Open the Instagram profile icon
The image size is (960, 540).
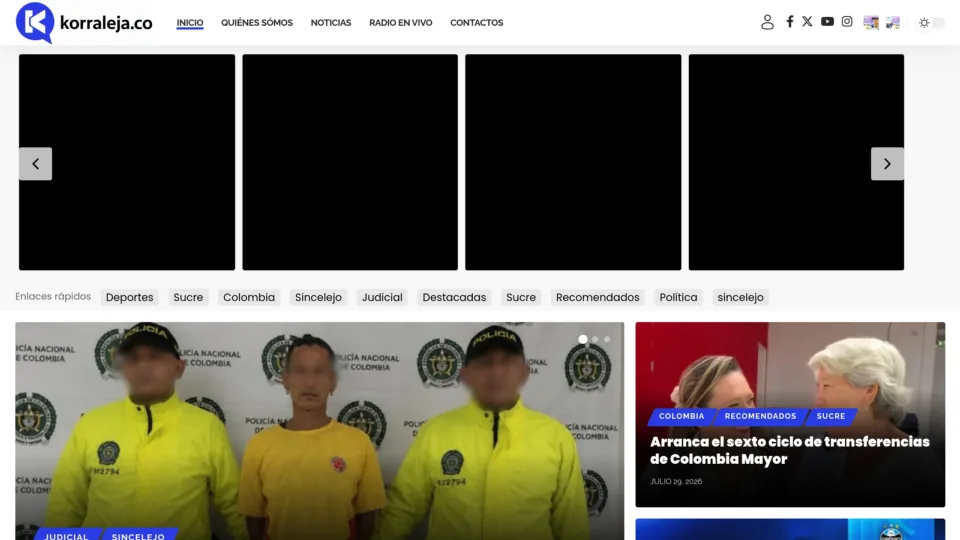click(847, 21)
